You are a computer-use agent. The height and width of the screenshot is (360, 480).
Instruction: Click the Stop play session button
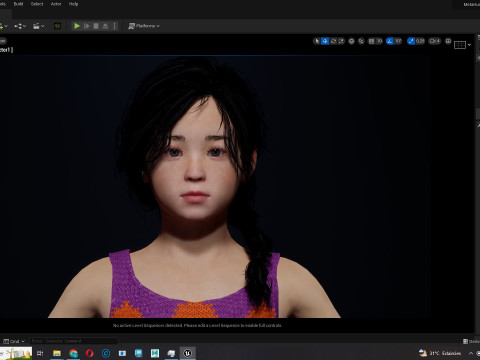[96, 26]
